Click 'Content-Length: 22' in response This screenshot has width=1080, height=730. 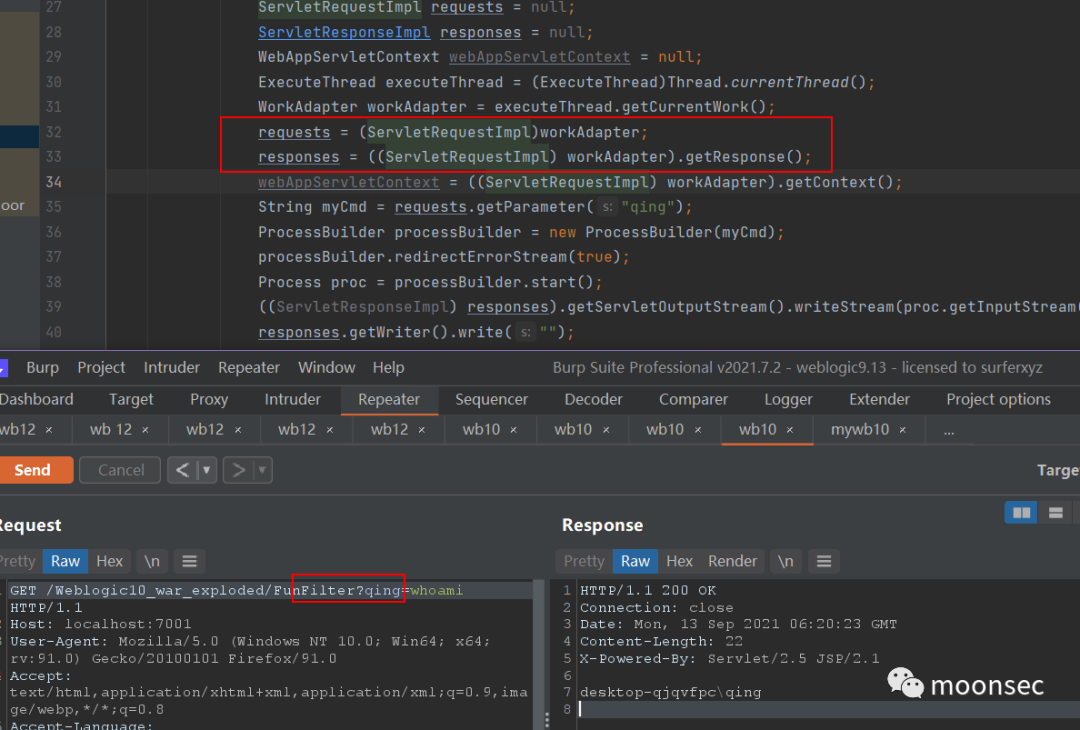click(x=661, y=641)
